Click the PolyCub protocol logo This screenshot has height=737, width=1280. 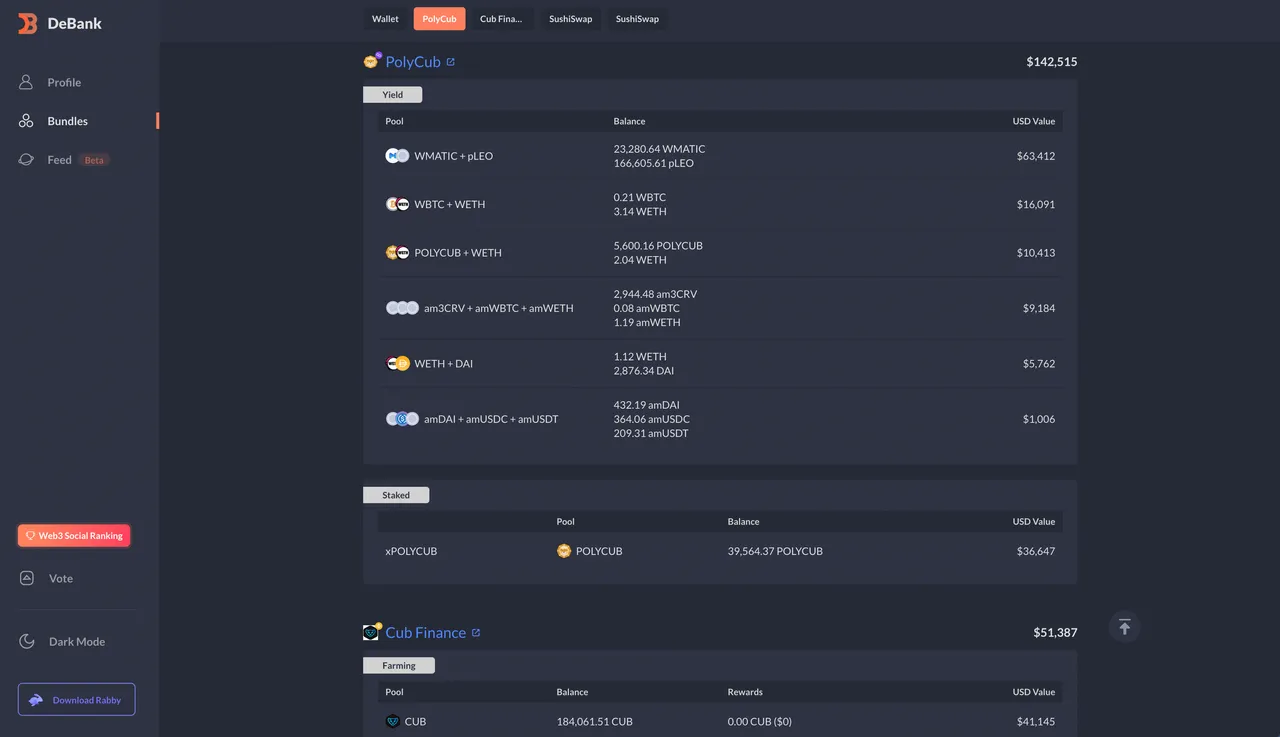pos(372,61)
